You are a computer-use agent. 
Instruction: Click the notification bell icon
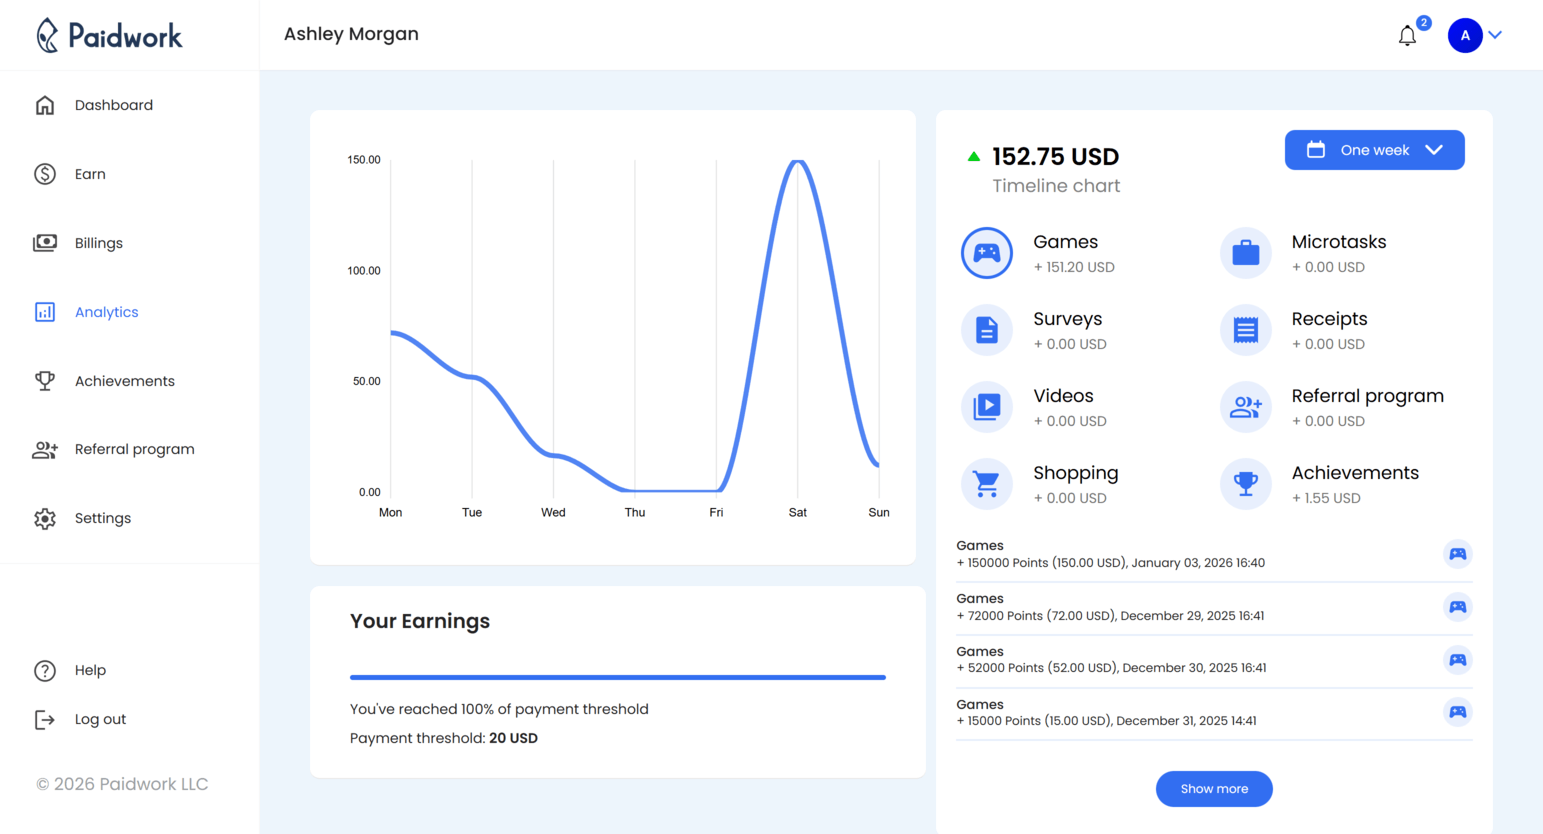click(x=1408, y=35)
